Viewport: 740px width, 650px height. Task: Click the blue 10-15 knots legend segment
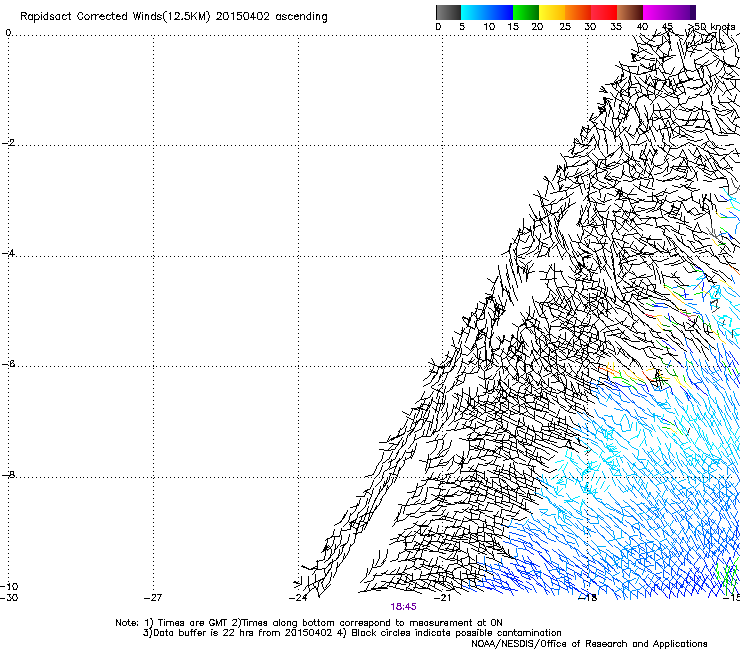(x=500, y=12)
